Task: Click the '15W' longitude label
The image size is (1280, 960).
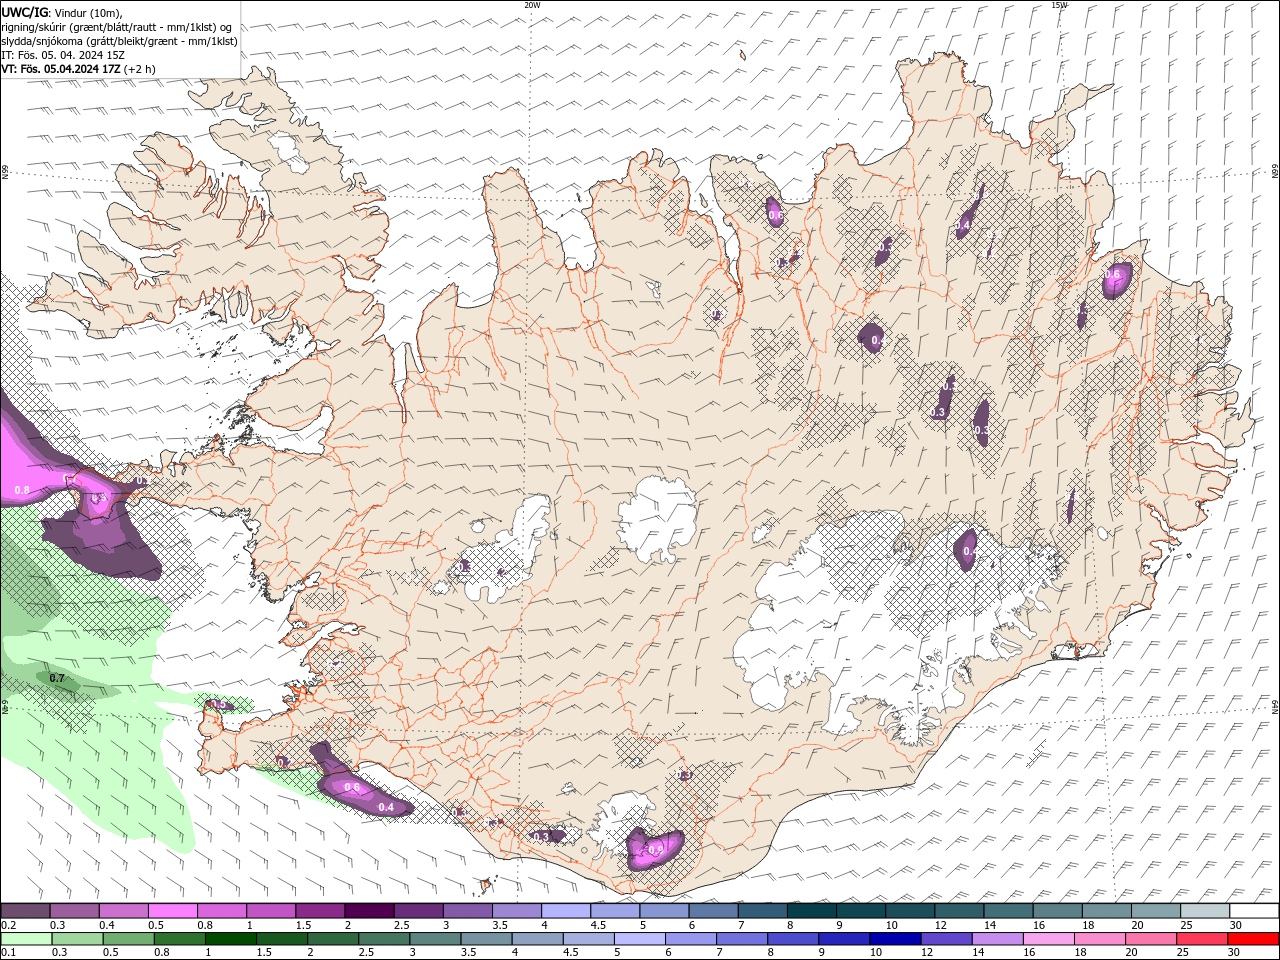Action: (x=1059, y=5)
